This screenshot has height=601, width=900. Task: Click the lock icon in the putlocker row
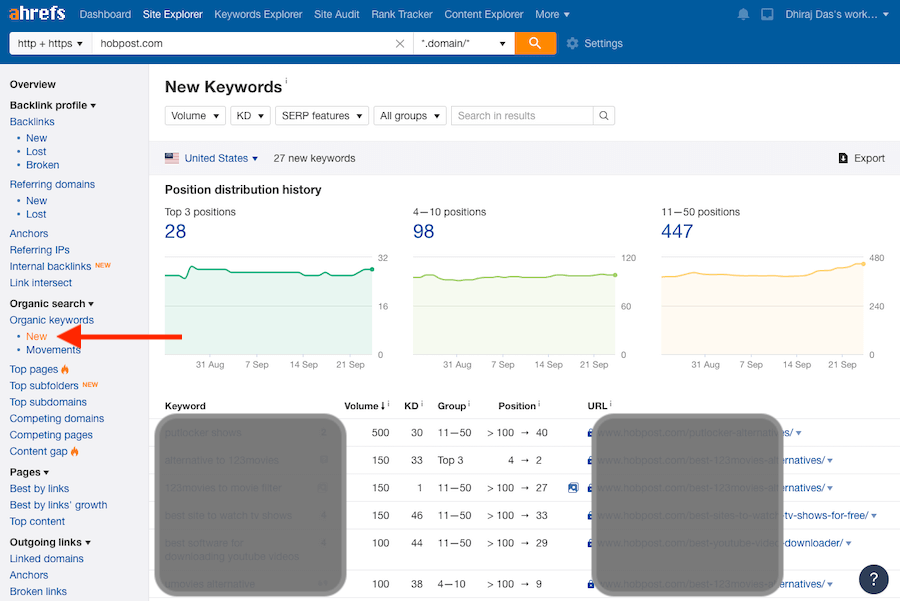pyautogui.click(x=589, y=433)
